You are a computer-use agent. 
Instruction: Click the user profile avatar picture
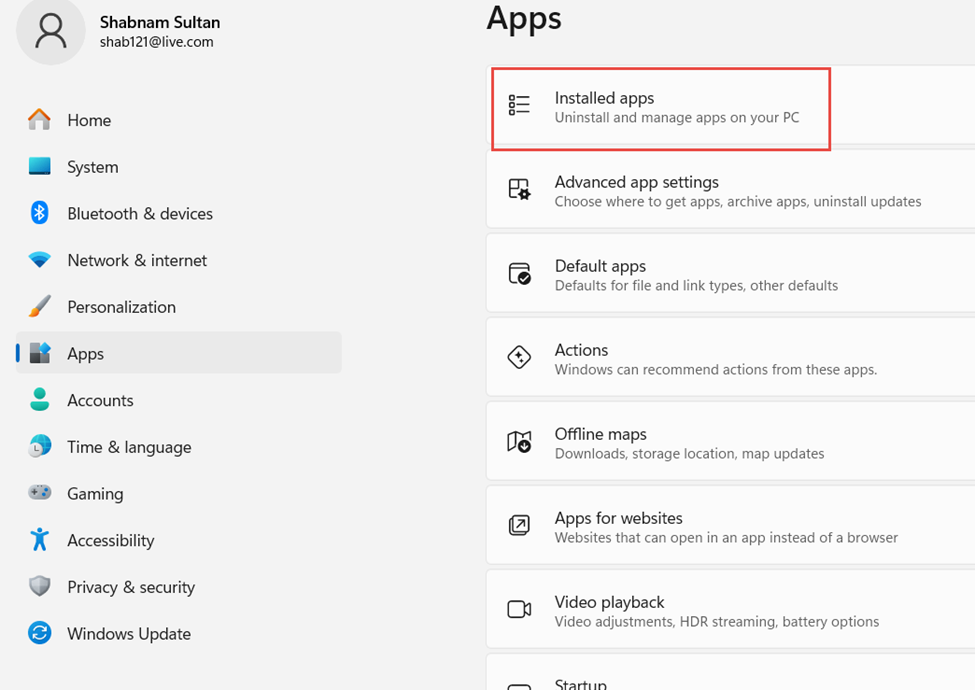point(50,31)
